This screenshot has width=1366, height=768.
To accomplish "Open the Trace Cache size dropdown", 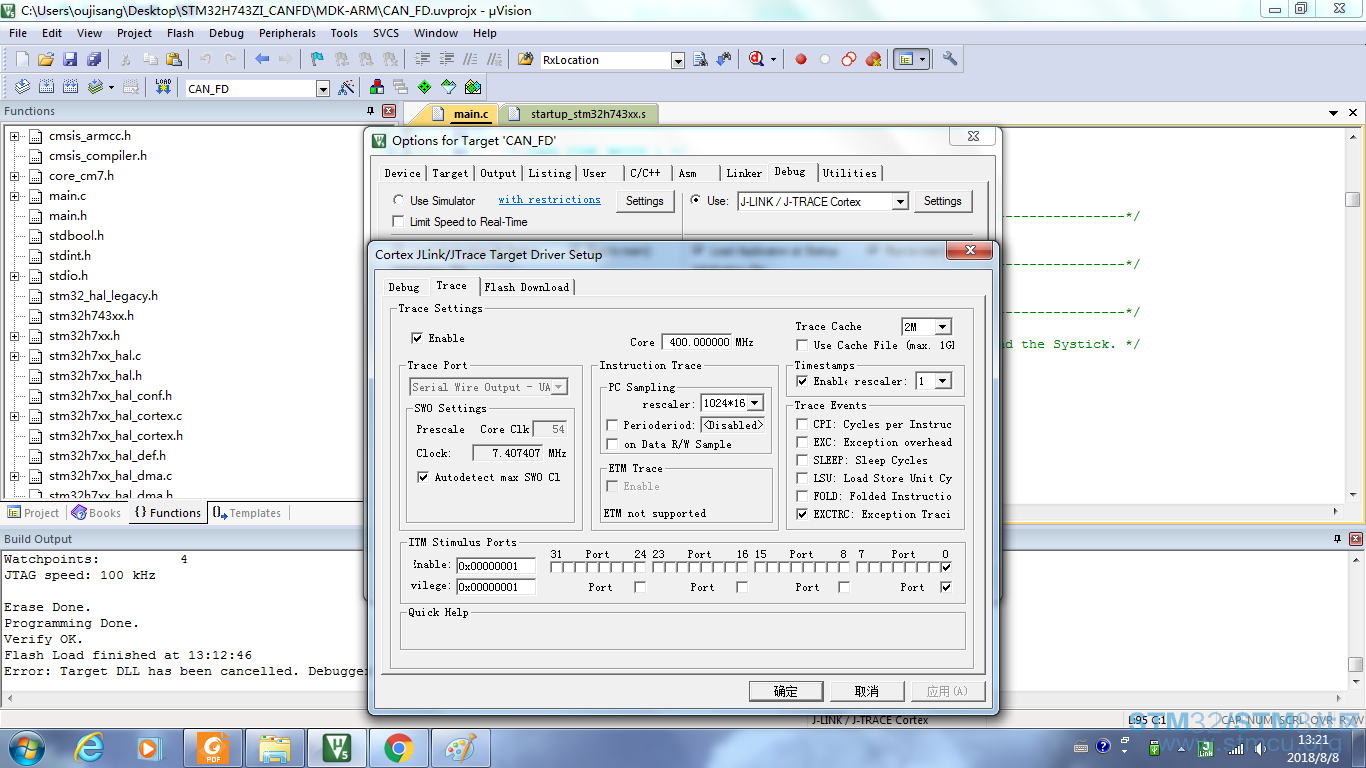I will (942, 327).
